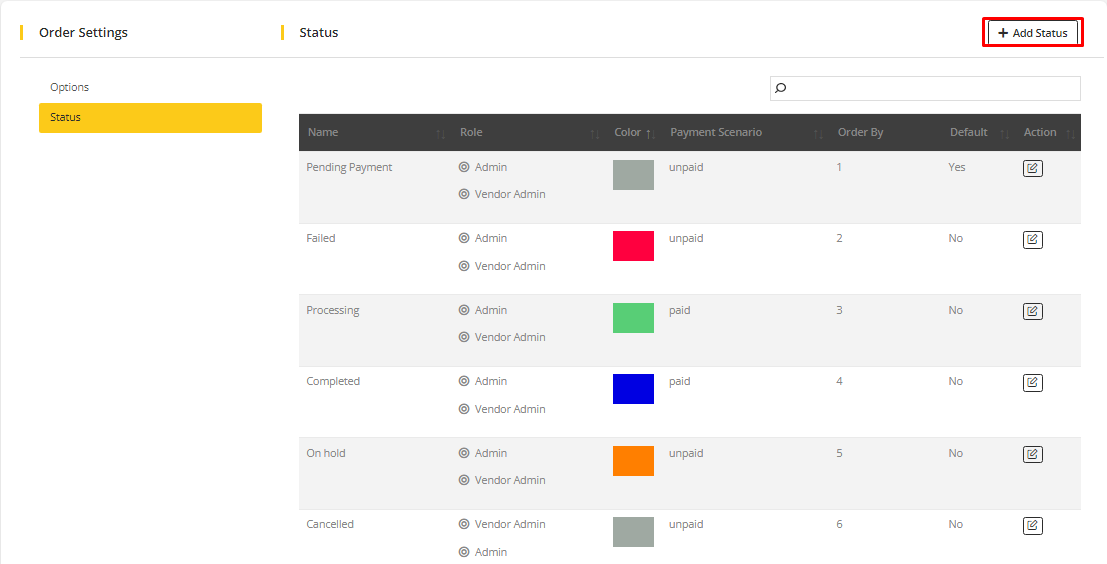Edit the On hold status
This screenshot has height=564, width=1107.
tap(1032, 454)
